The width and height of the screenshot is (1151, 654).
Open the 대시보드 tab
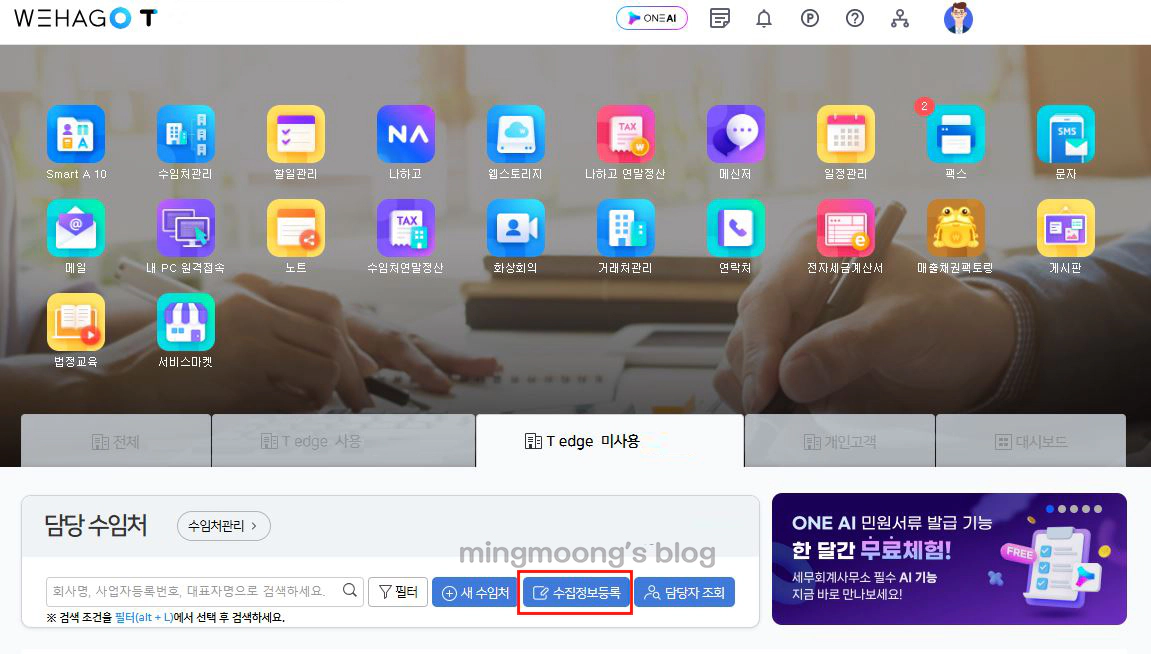click(1031, 440)
